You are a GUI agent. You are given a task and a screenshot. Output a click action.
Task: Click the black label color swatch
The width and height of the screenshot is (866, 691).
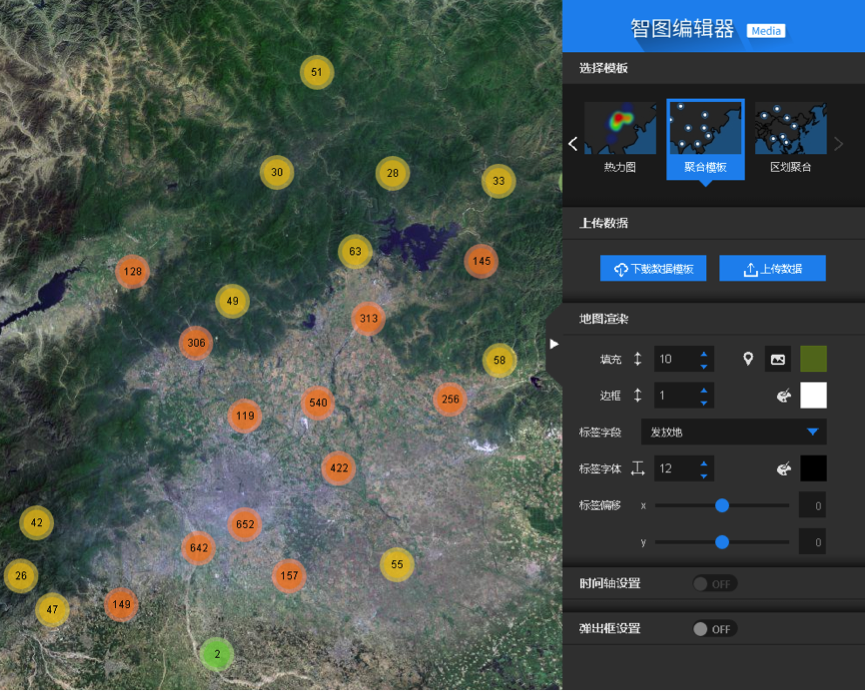pos(813,468)
